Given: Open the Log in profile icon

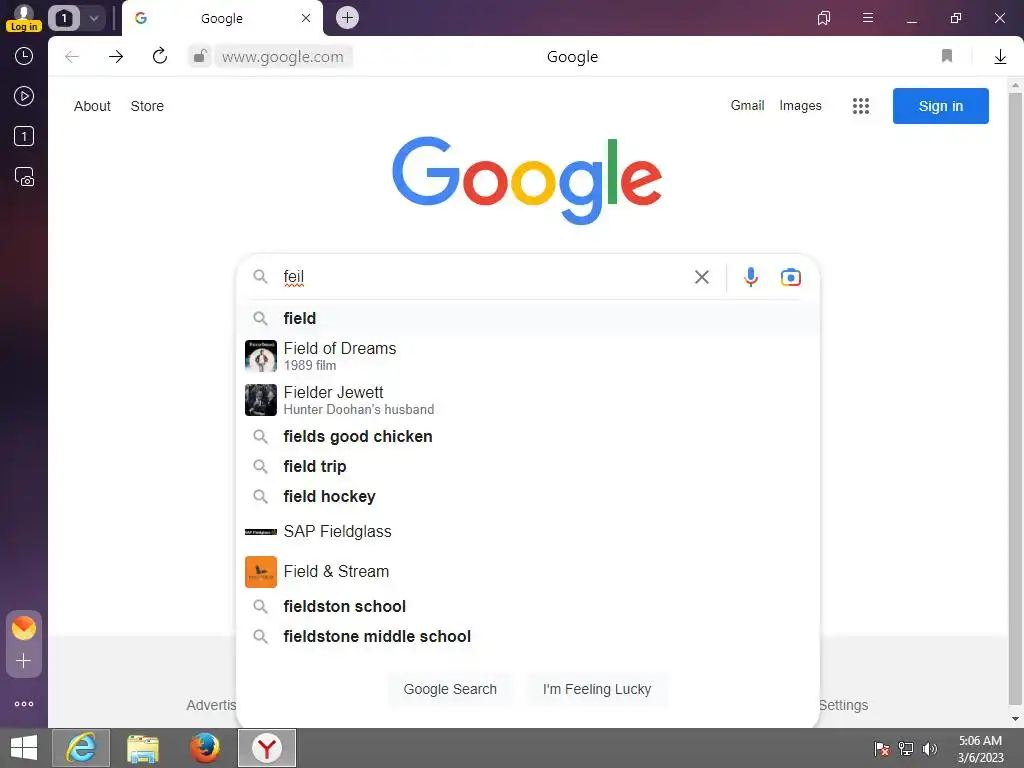Looking at the screenshot, I should [x=24, y=18].
